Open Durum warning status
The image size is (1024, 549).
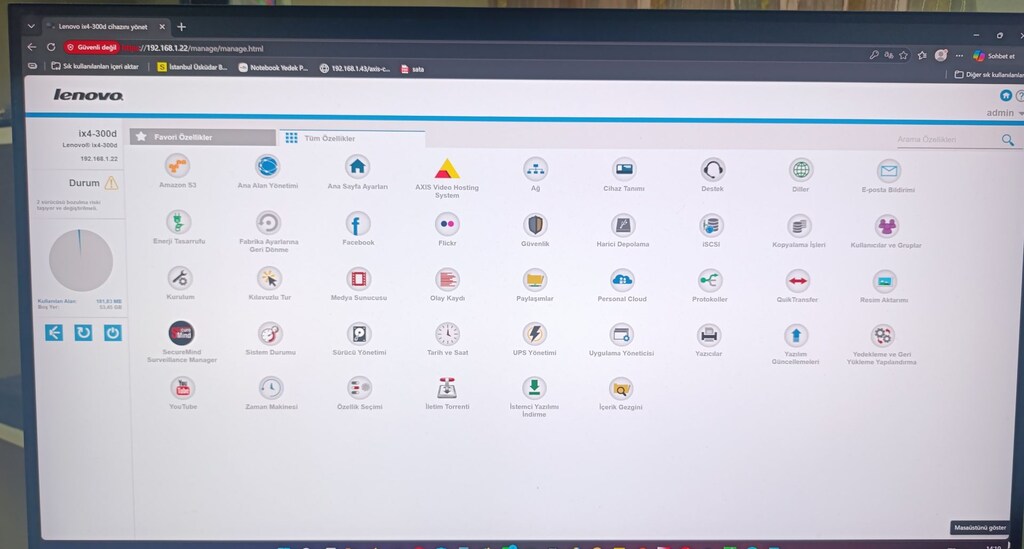tap(93, 183)
